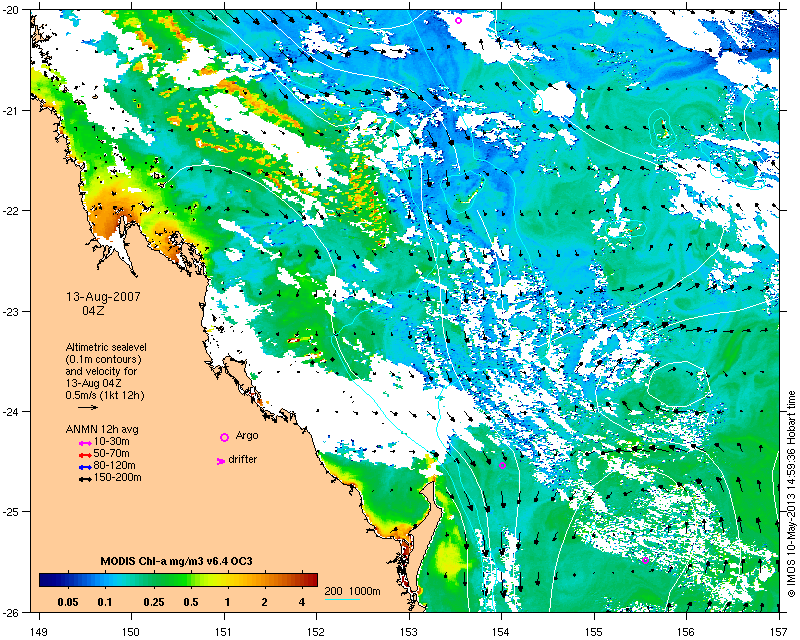Click the '-22' latitude axis label
The height and width of the screenshot is (640, 800).
[x=12, y=211]
